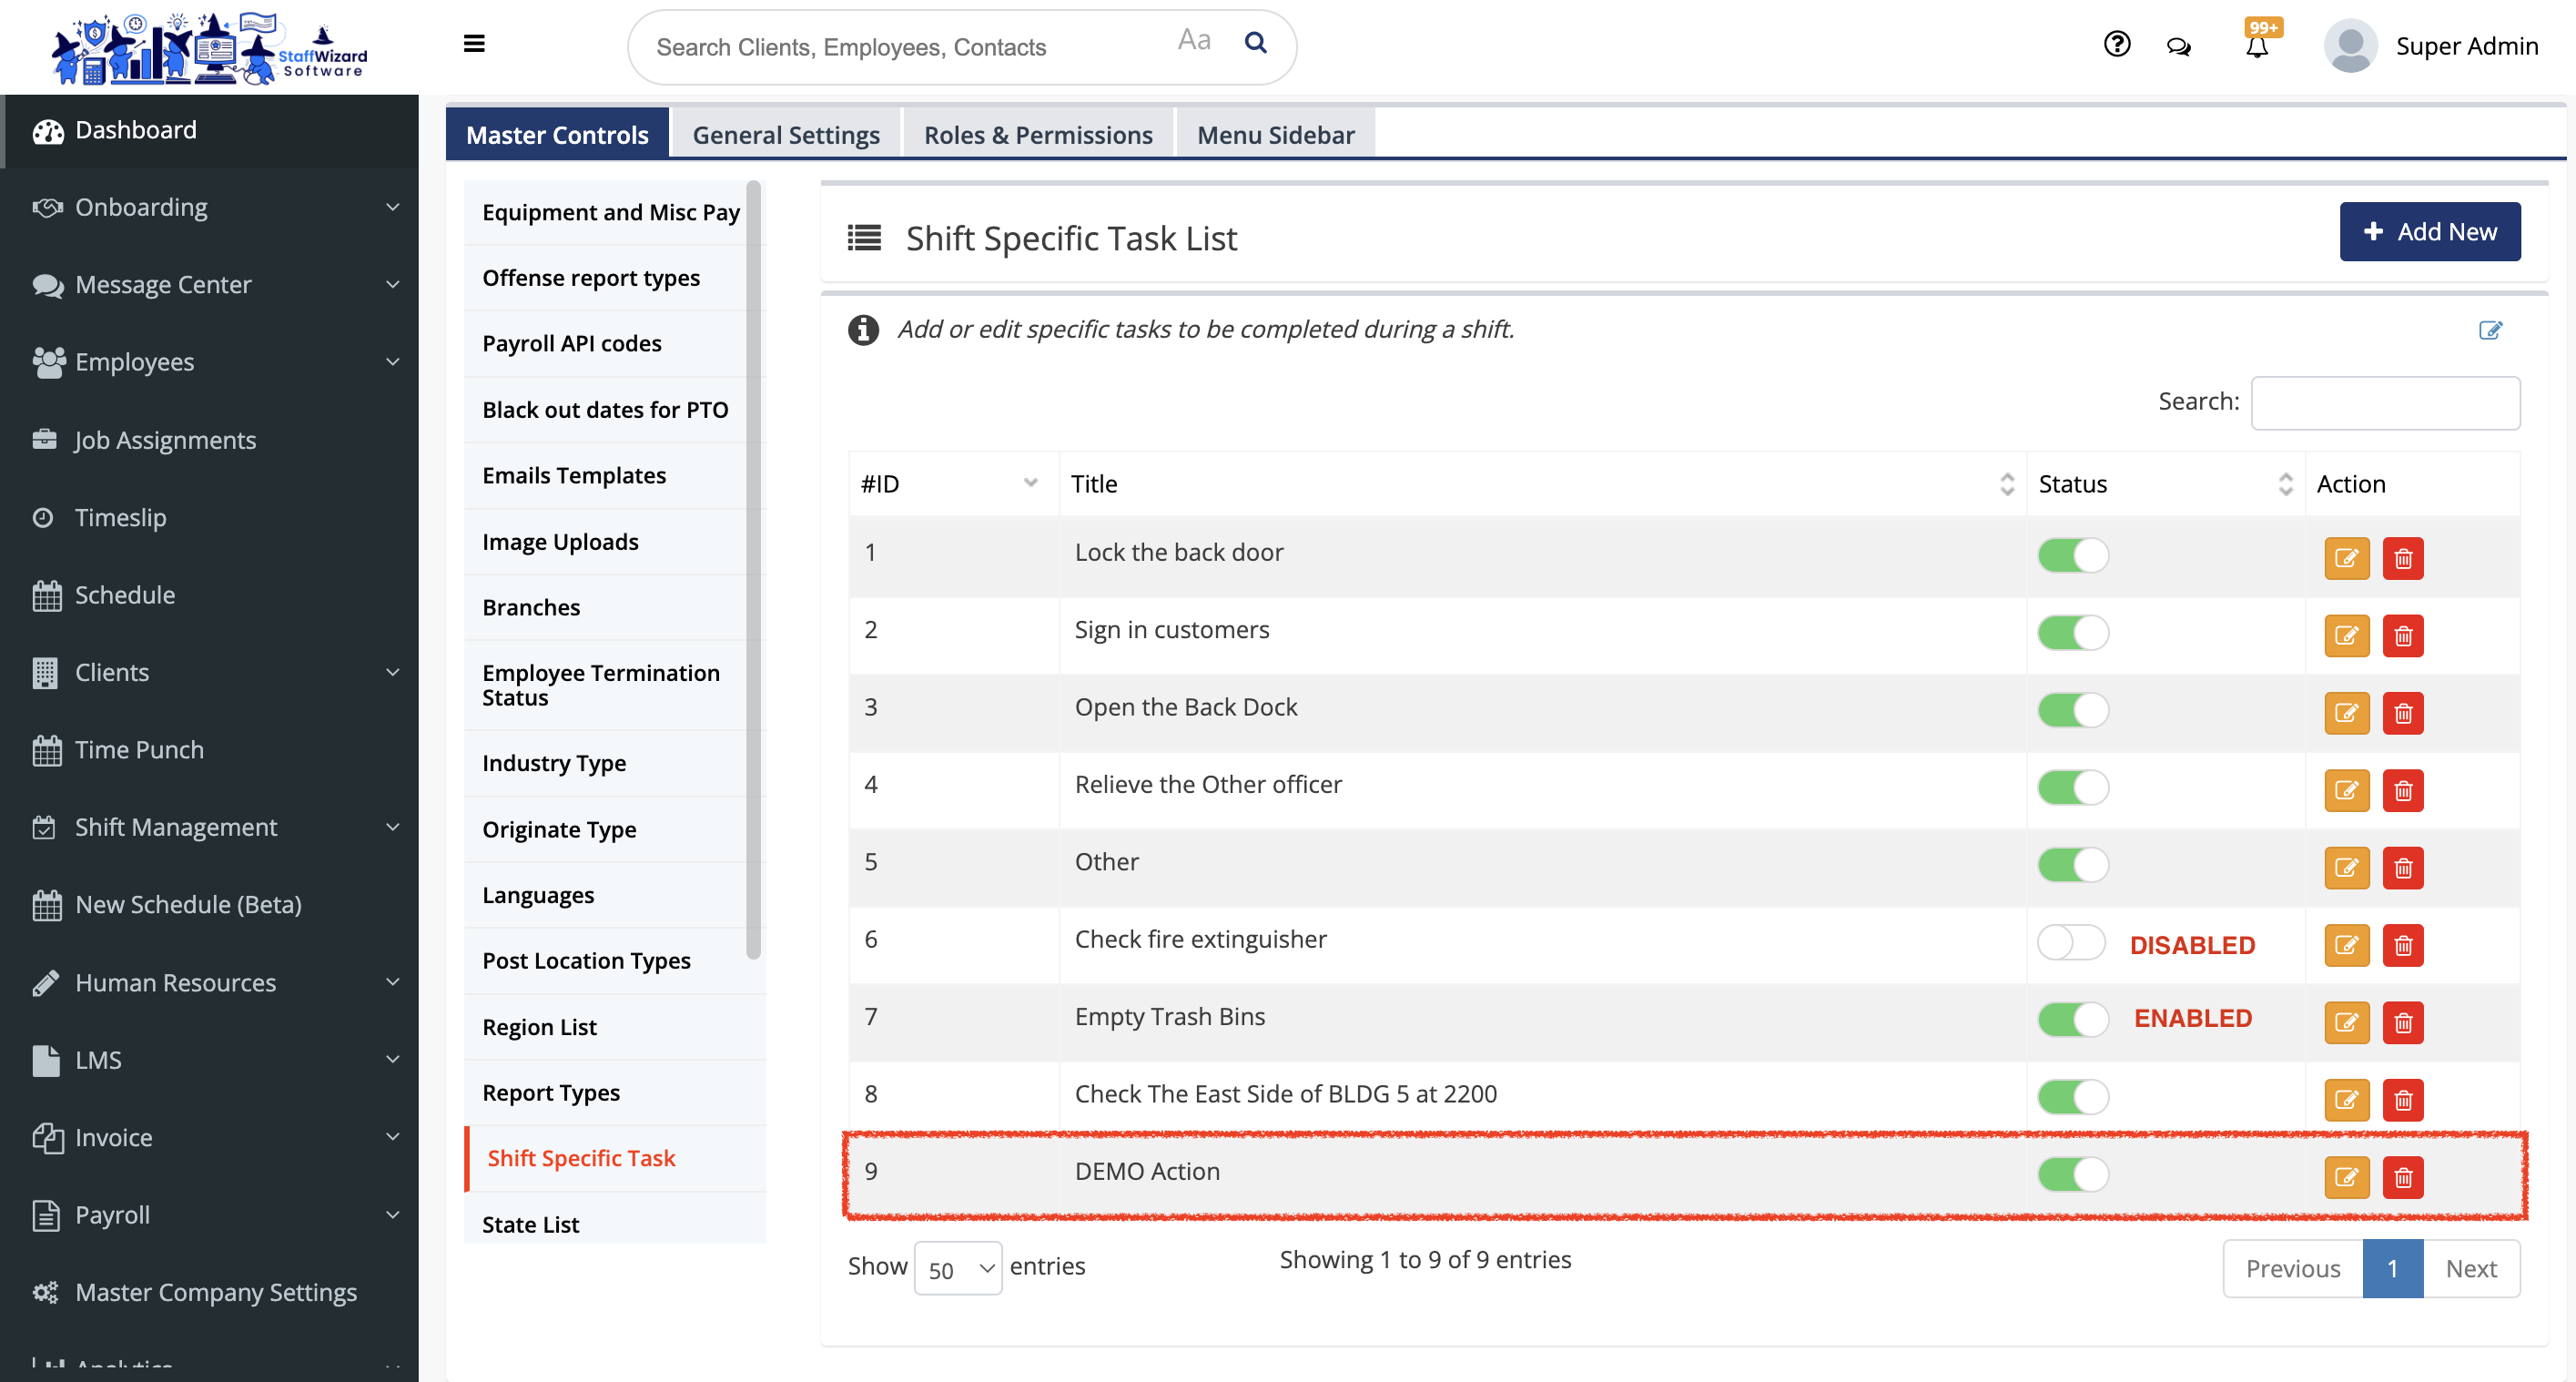Edit the task titled Other
Viewport: 2576px width, 1382px height.
click(2346, 868)
